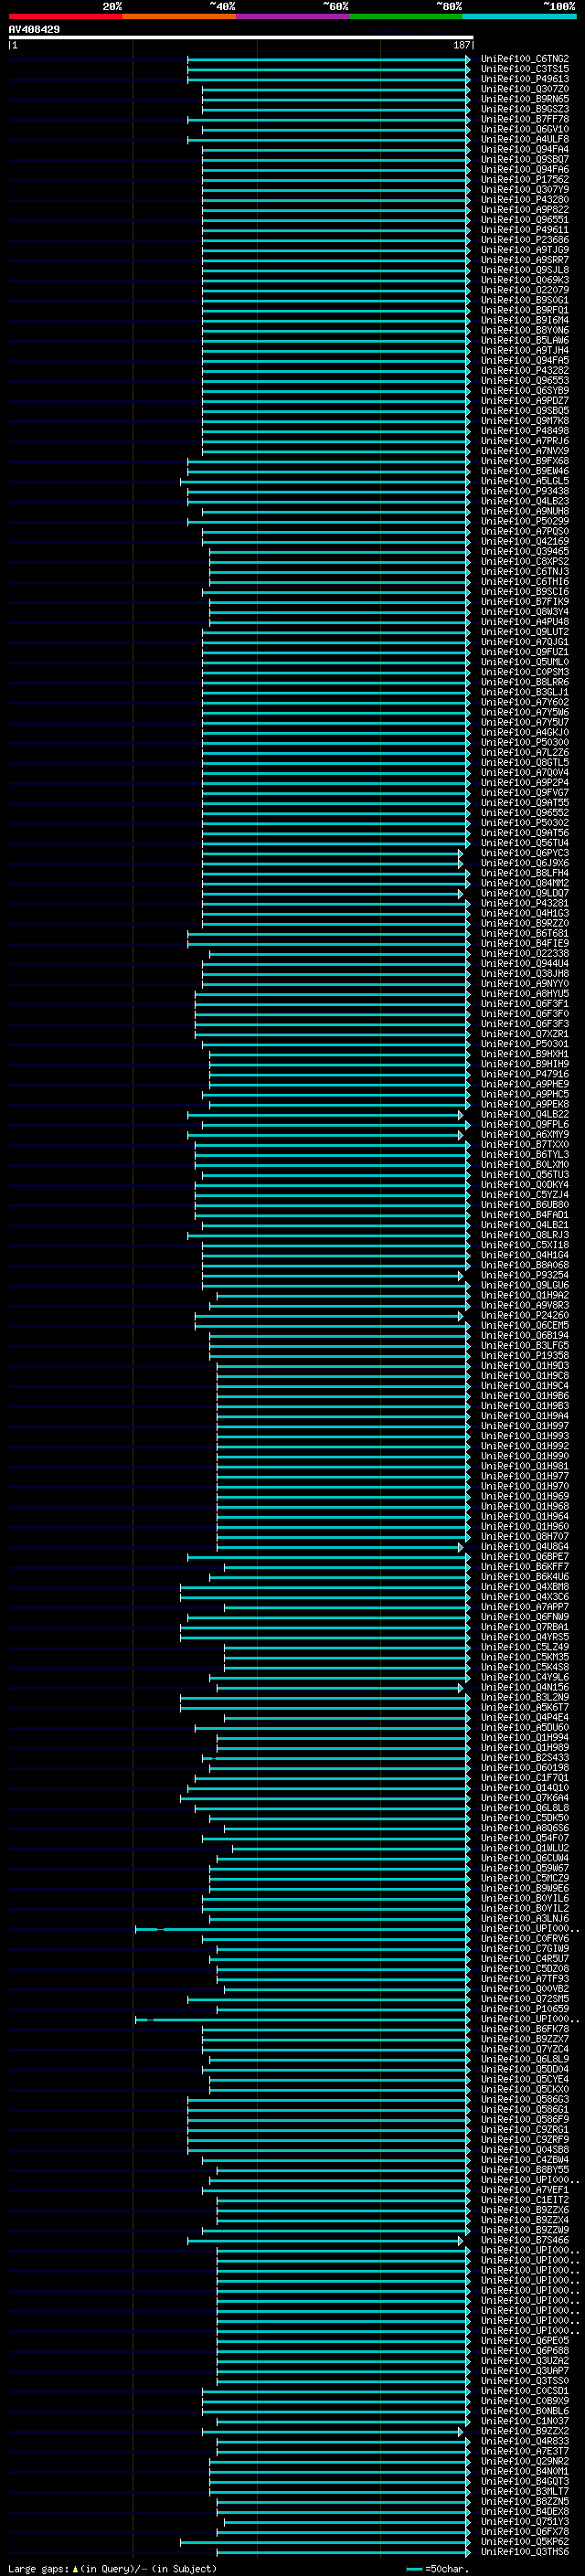
Task: Click the green ~80% identity color segment
Action: (x=406, y=16)
